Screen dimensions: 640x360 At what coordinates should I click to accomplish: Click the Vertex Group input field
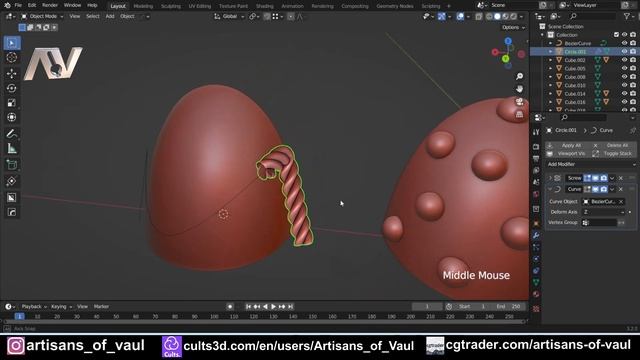coord(599,222)
